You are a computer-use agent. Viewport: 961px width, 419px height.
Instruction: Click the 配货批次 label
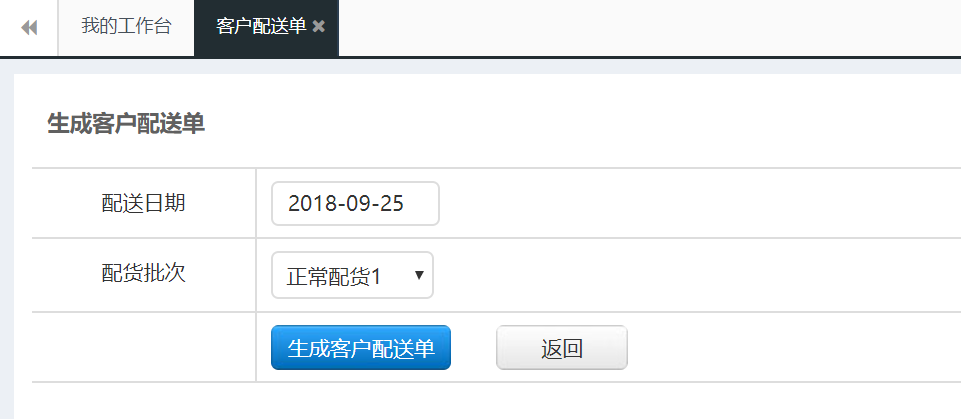[143, 273]
